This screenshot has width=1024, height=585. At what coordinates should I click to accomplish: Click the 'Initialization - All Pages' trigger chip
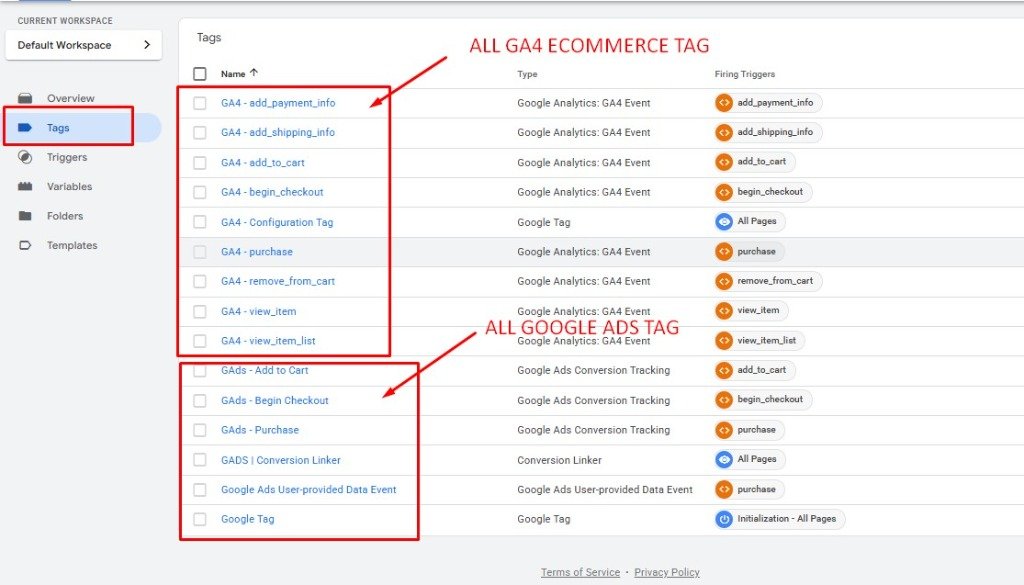pyautogui.click(x=780, y=519)
